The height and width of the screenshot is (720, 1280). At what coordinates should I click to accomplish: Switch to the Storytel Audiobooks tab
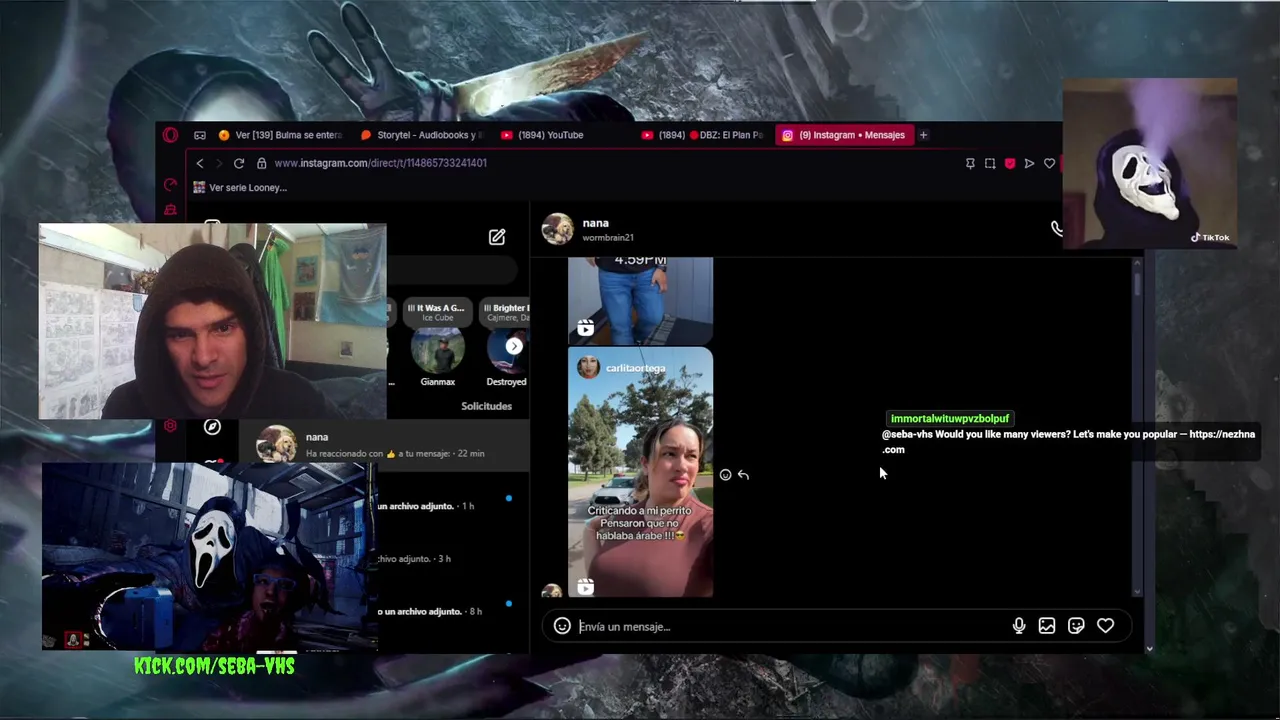click(422, 135)
